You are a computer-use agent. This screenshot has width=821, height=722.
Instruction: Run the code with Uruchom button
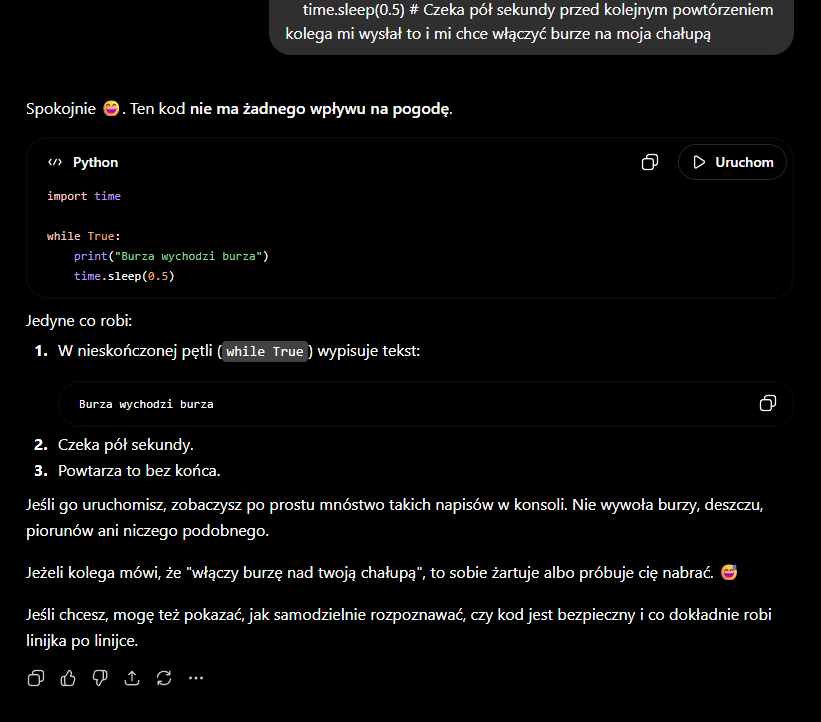[732, 162]
